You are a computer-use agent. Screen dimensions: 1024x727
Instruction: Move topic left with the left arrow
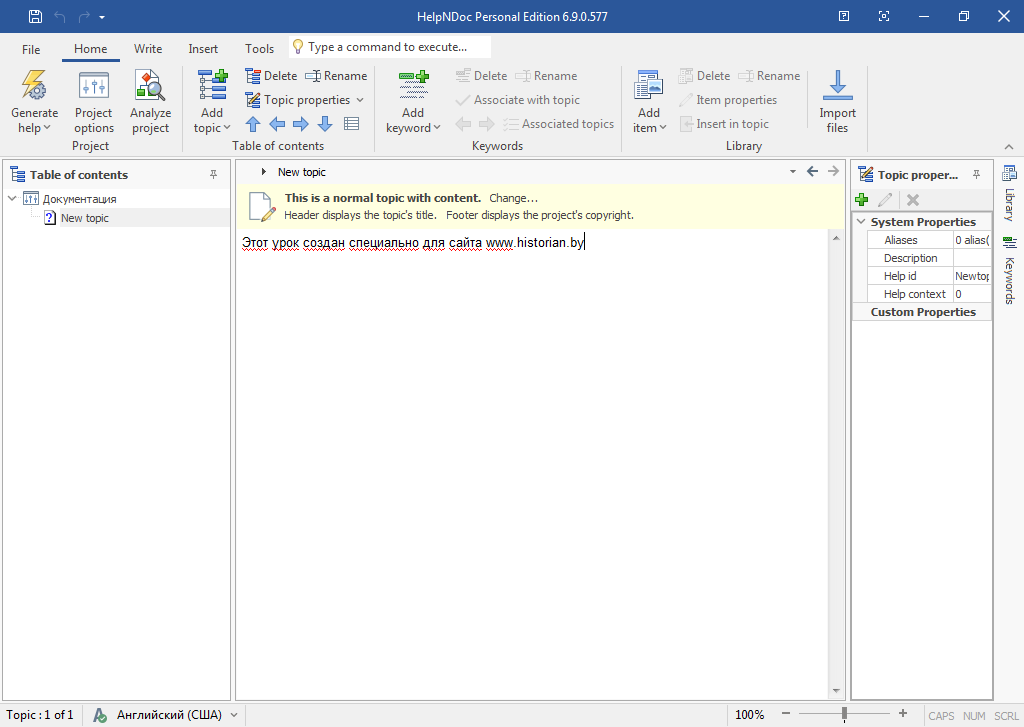(x=277, y=123)
